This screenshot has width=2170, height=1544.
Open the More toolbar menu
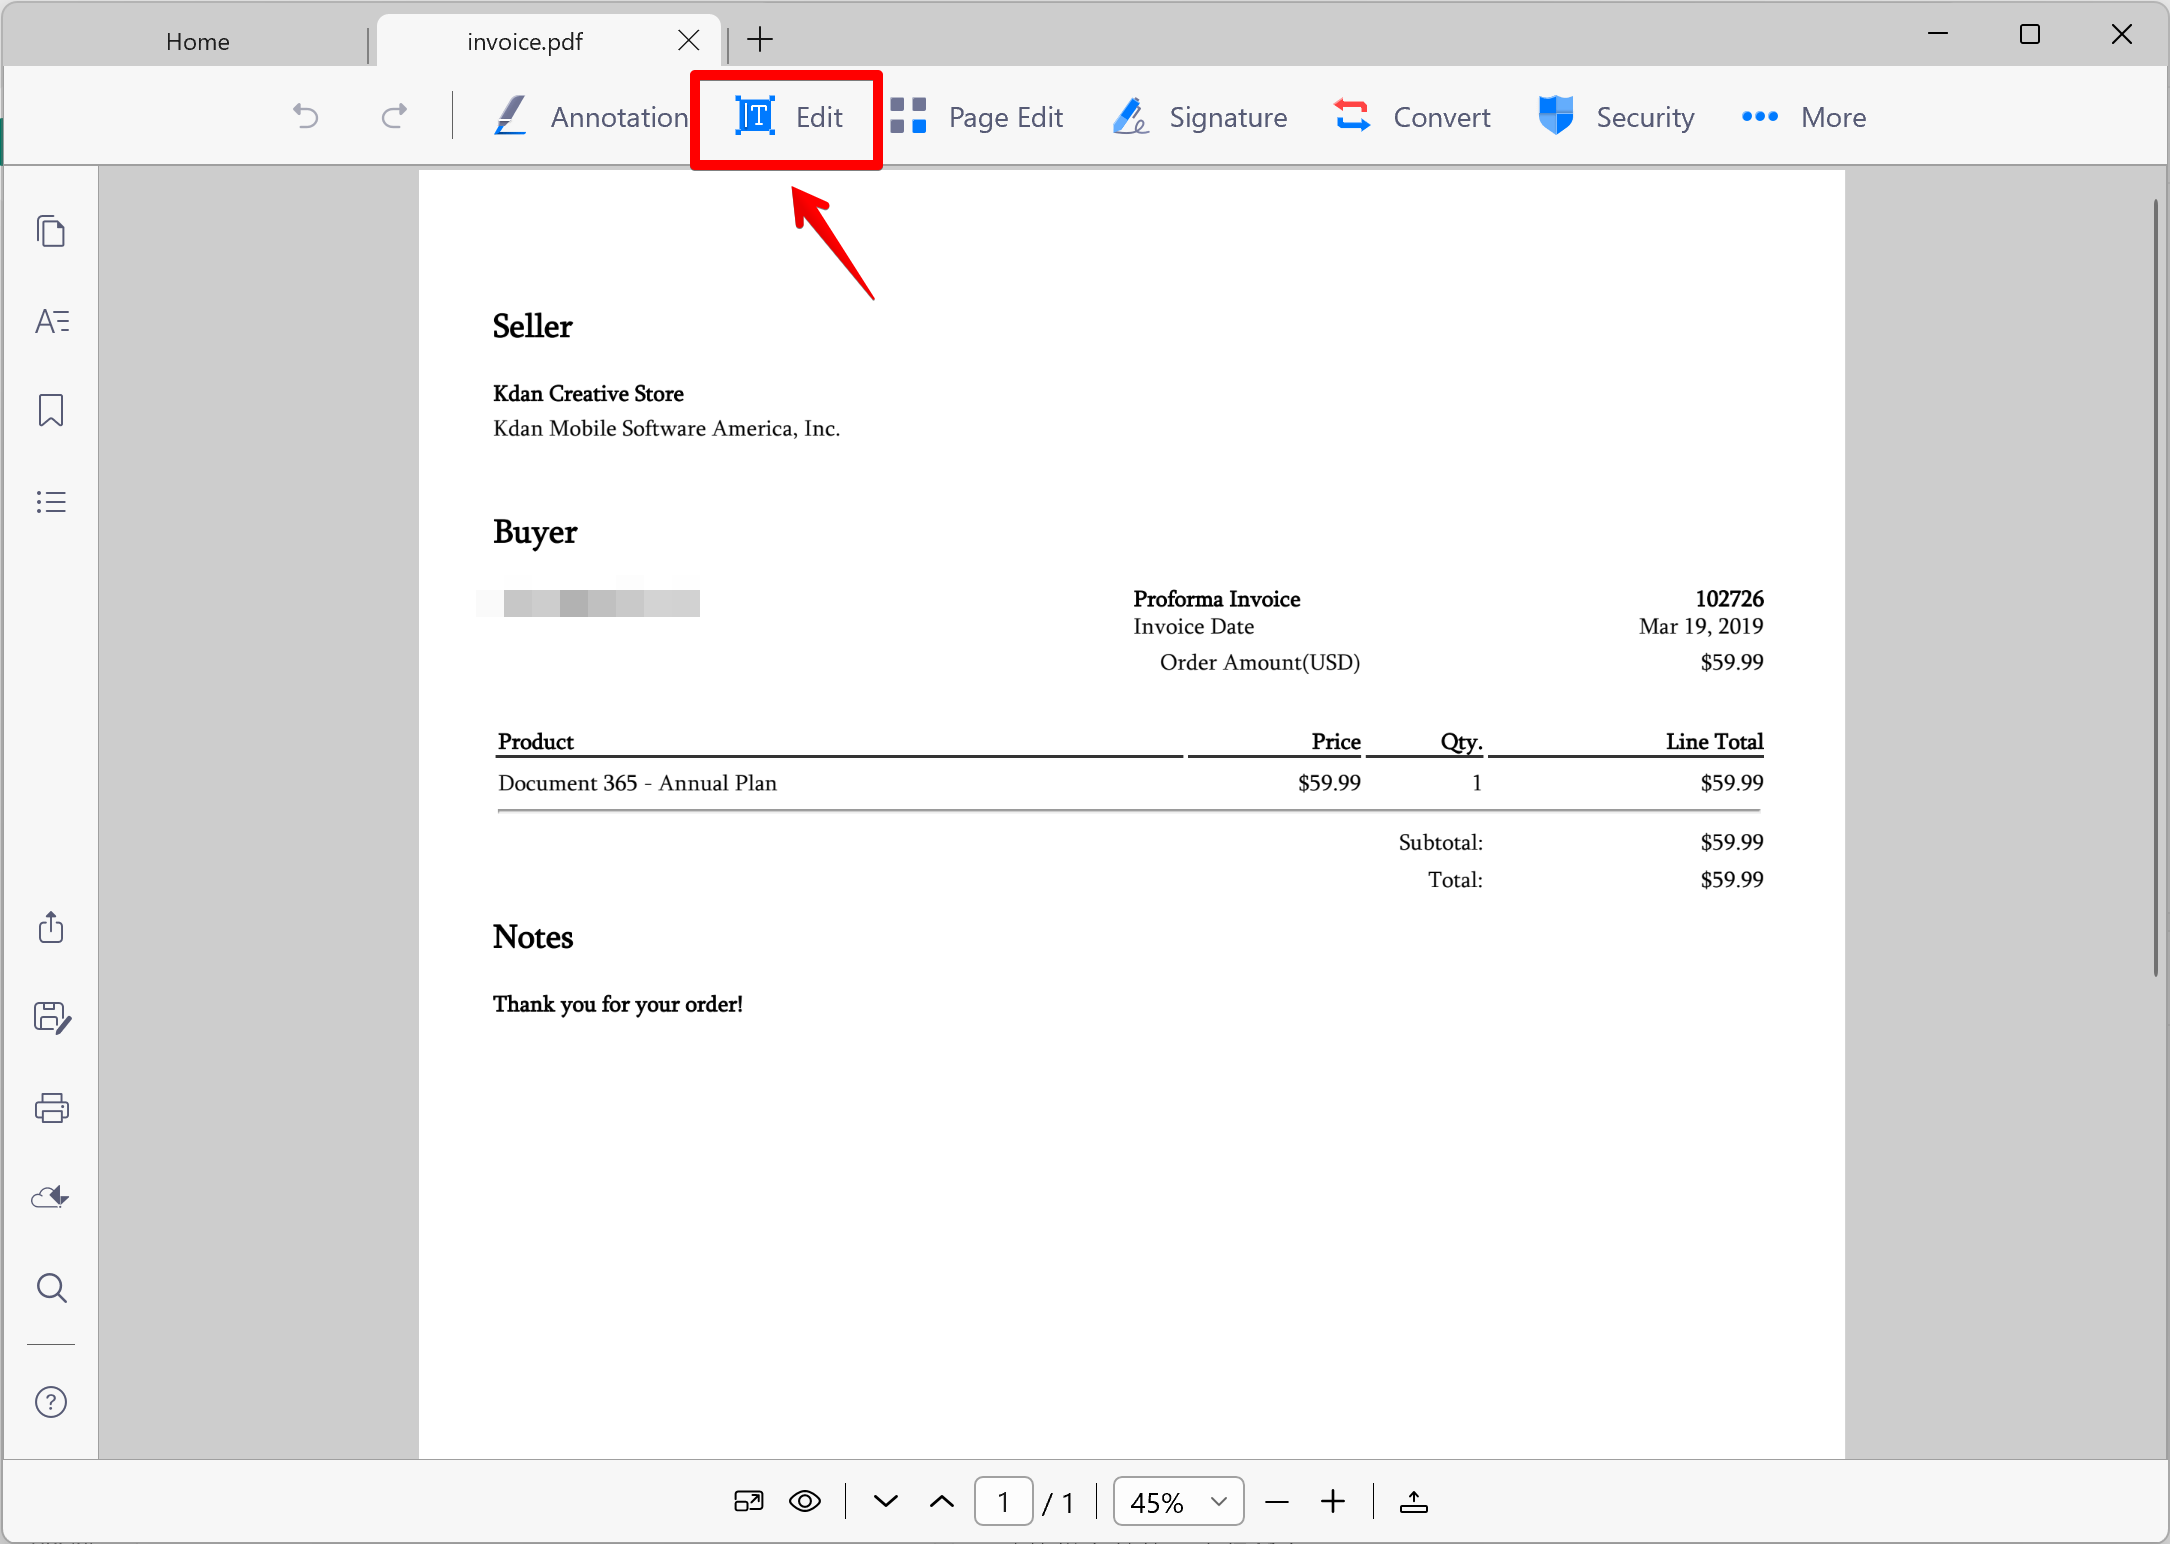click(1803, 117)
